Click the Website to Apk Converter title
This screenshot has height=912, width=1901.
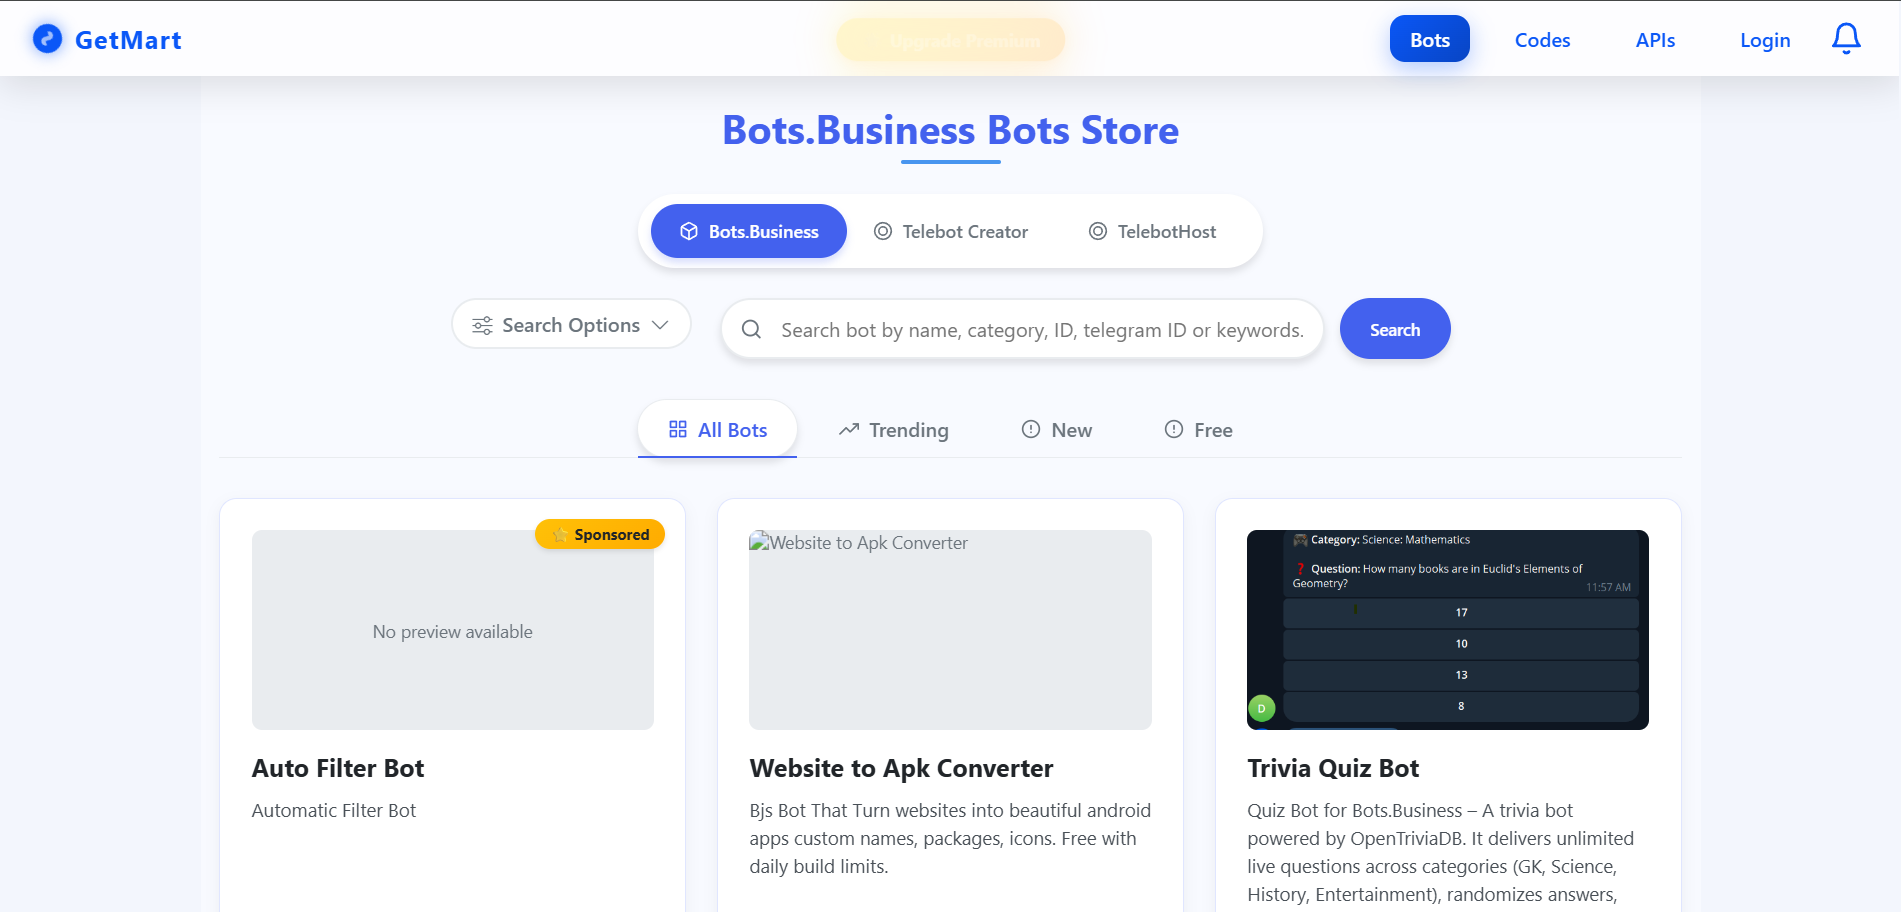[x=901, y=768]
